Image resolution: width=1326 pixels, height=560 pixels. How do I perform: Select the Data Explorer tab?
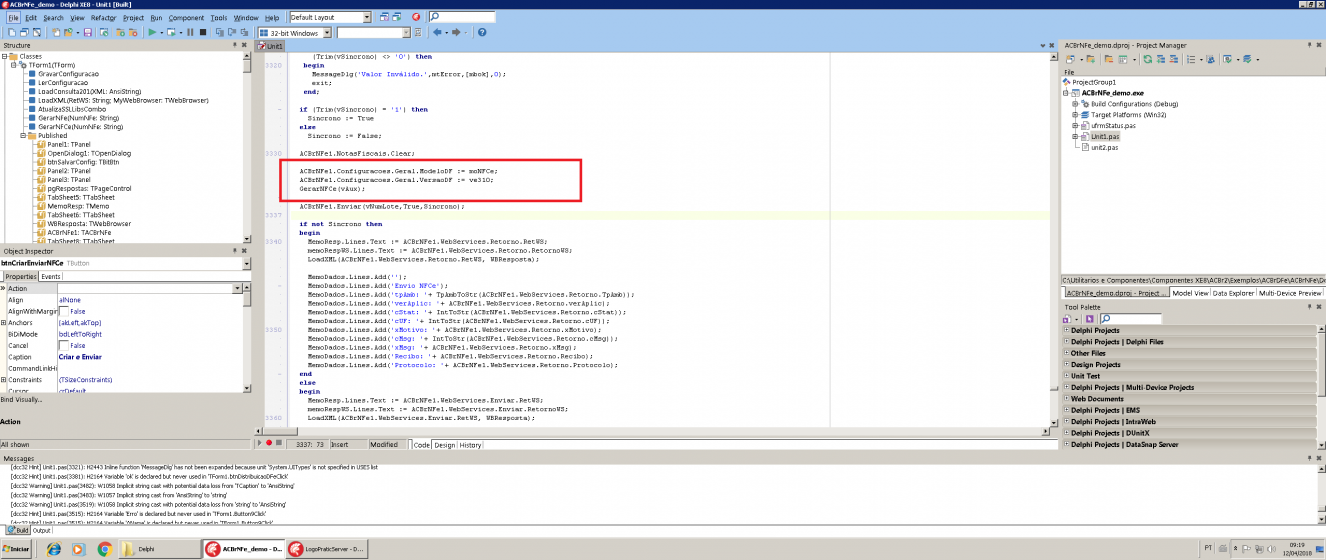1233,293
